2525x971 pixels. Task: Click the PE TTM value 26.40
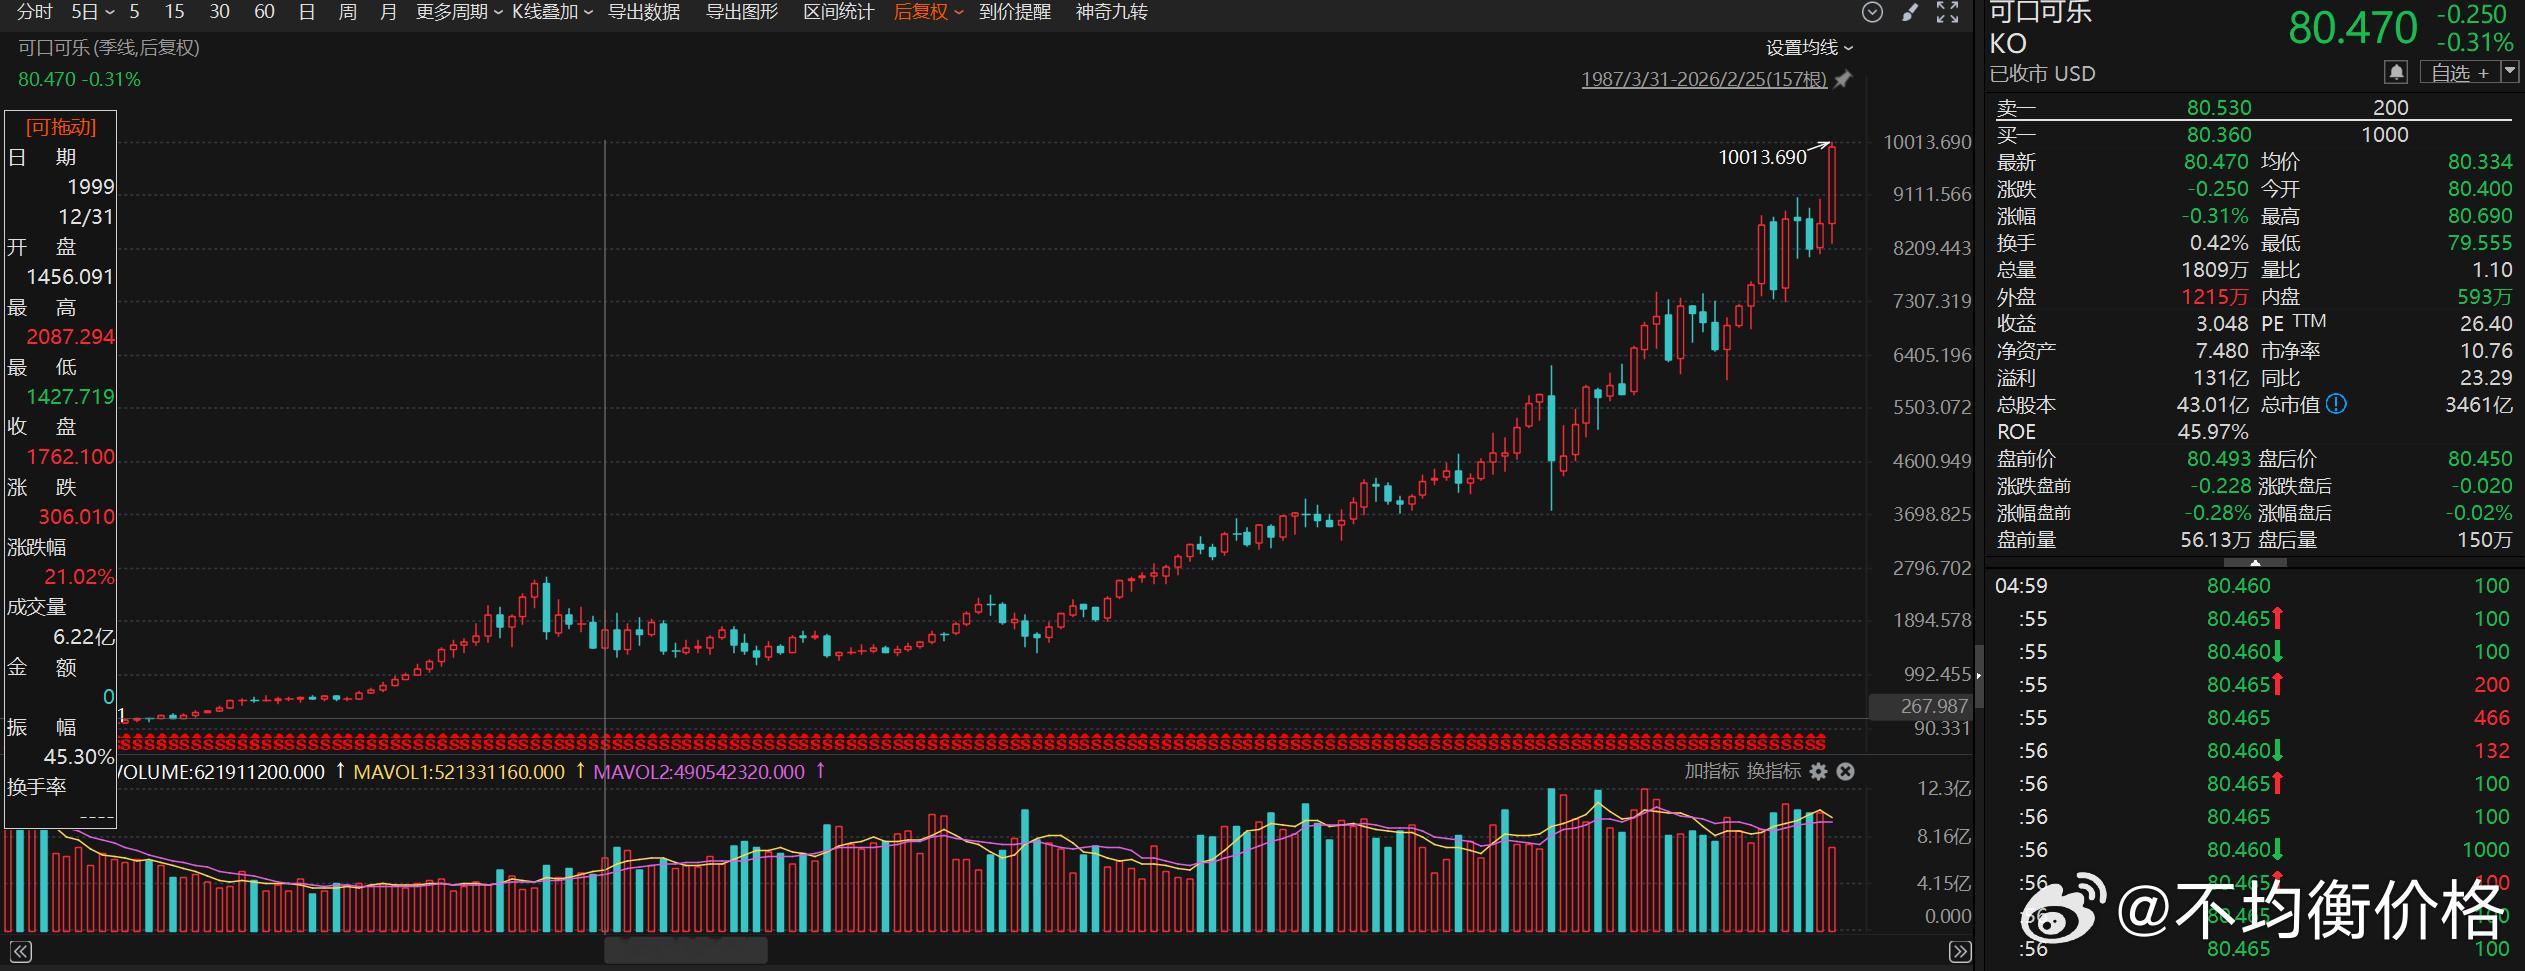tap(2486, 323)
